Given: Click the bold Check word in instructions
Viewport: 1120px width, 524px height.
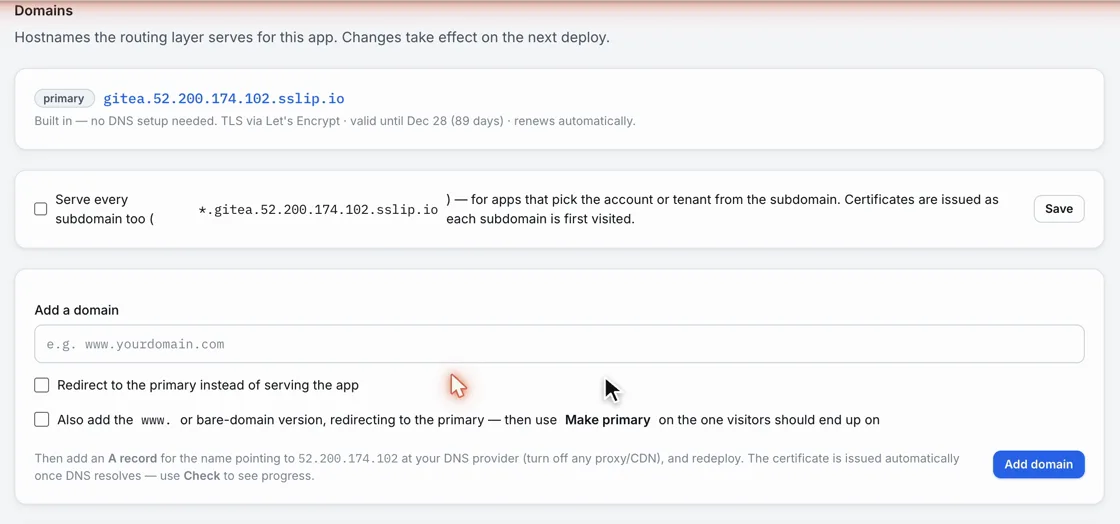Looking at the screenshot, I should coord(201,476).
